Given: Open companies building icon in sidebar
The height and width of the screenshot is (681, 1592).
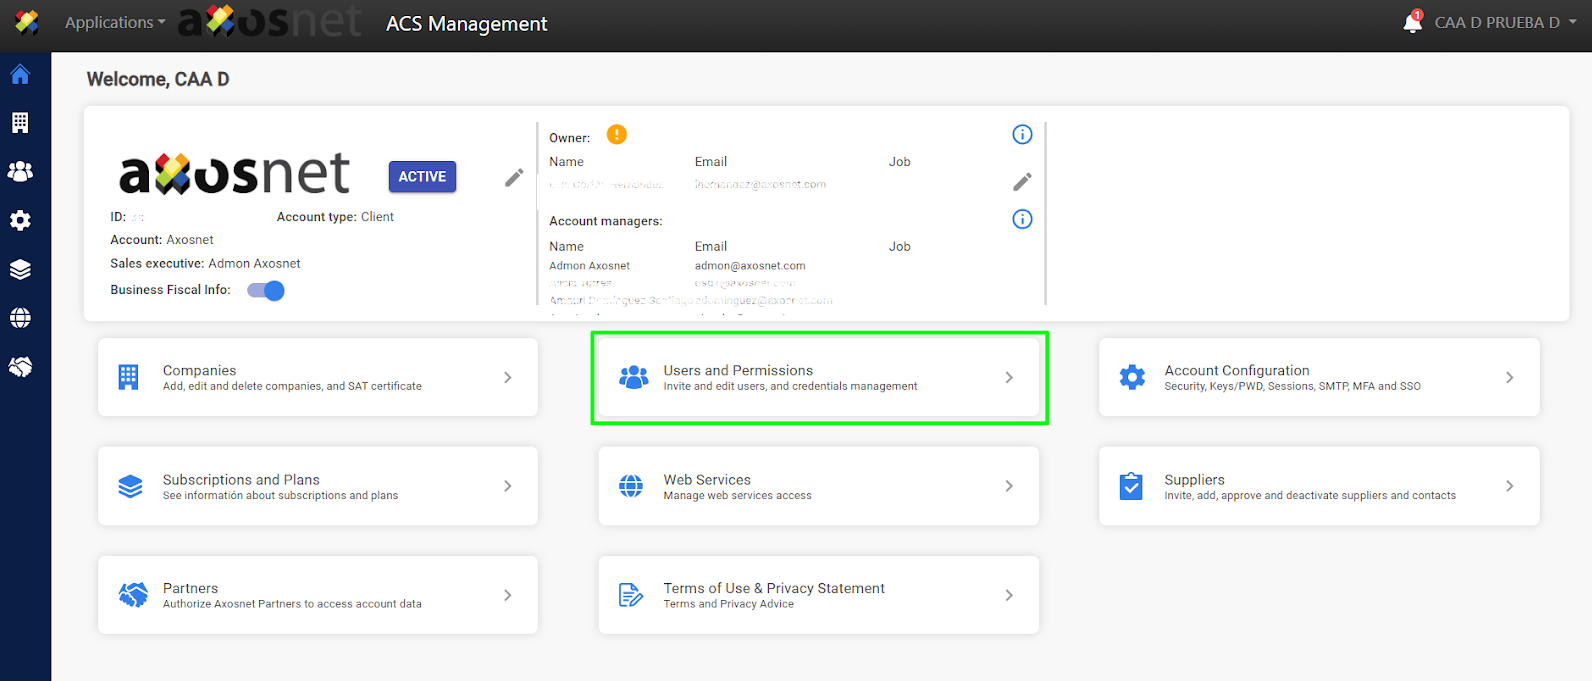Looking at the screenshot, I should click(20, 123).
